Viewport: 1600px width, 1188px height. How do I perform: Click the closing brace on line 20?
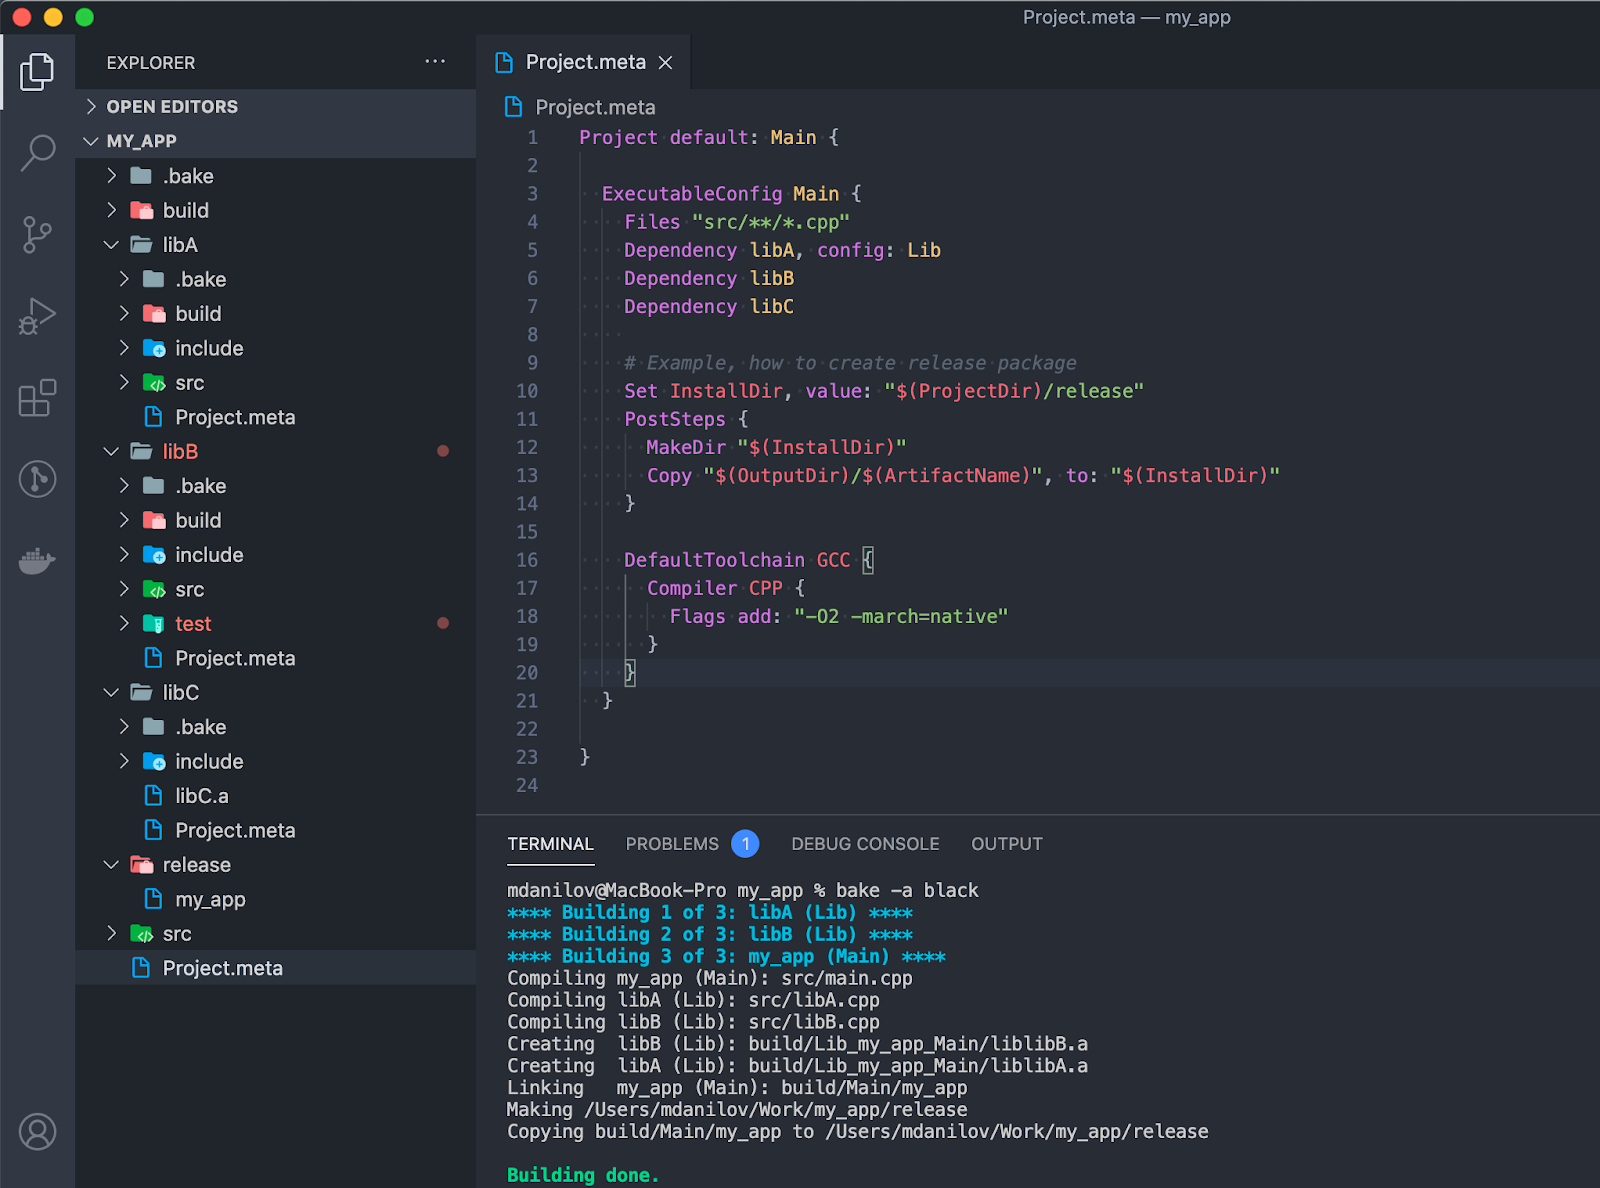point(630,673)
